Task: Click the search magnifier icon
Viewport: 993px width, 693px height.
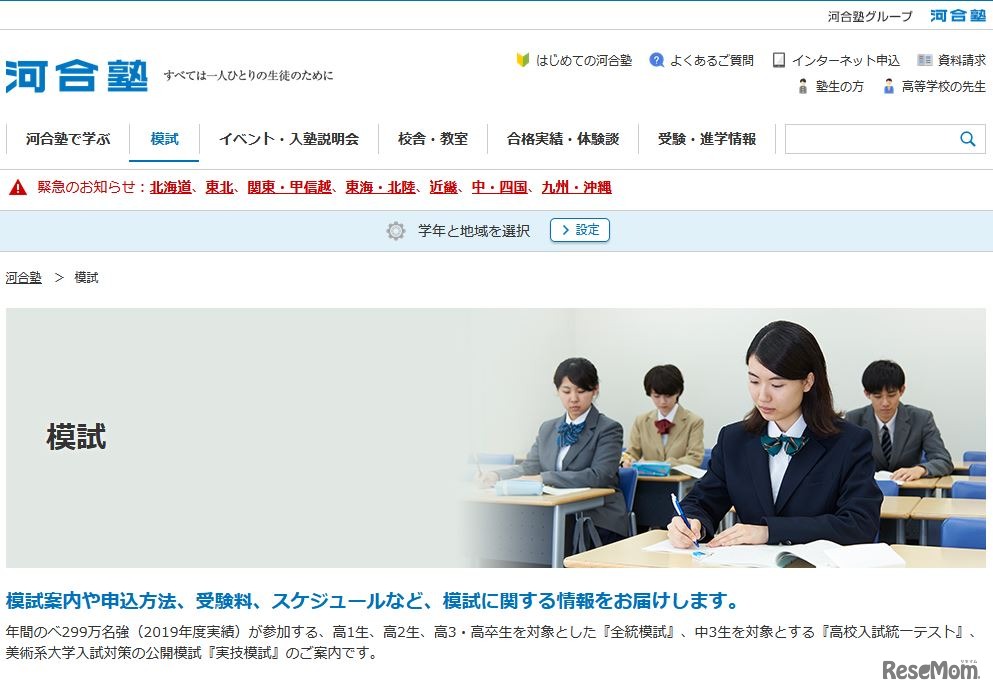Action: click(x=967, y=139)
